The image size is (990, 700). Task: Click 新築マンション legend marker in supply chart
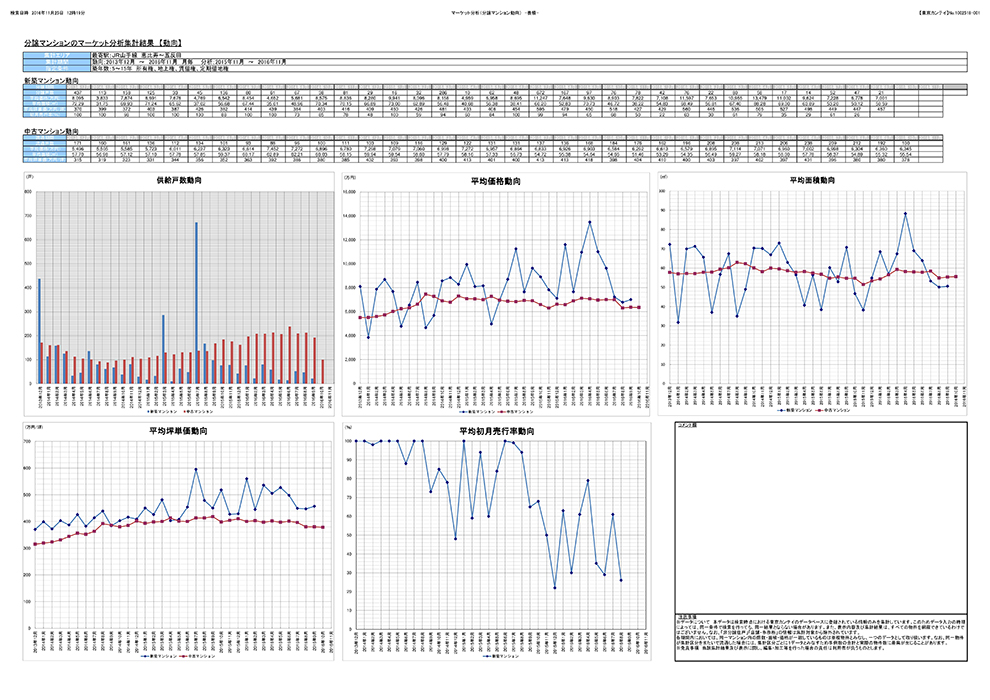(x=150, y=411)
